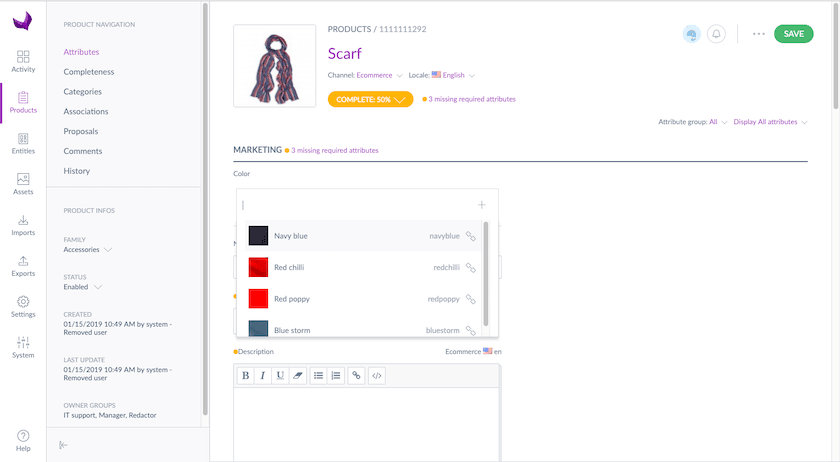Expand the COMPLETE: 50% dropdown
The image size is (840, 462).
[x=370, y=99]
